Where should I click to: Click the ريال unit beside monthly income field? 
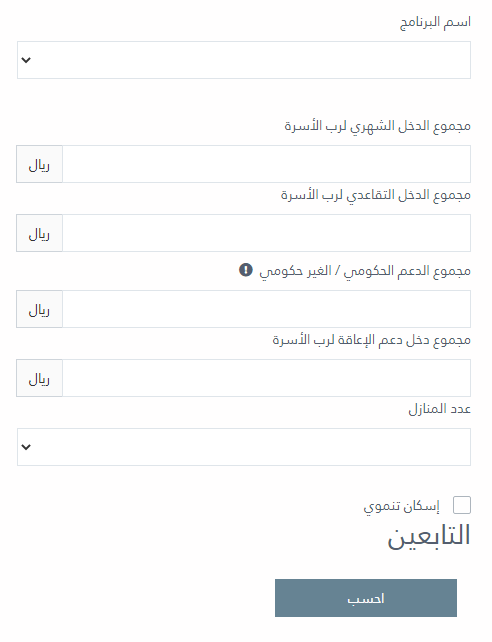[x=39, y=164]
